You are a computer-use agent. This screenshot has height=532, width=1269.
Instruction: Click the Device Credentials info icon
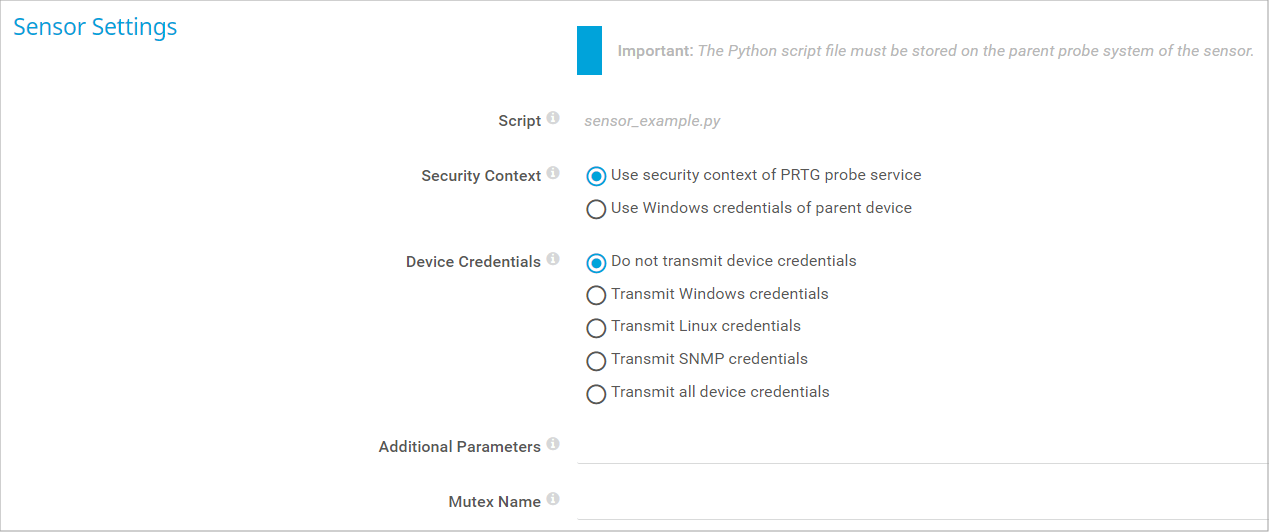click(x=553, y=260)
